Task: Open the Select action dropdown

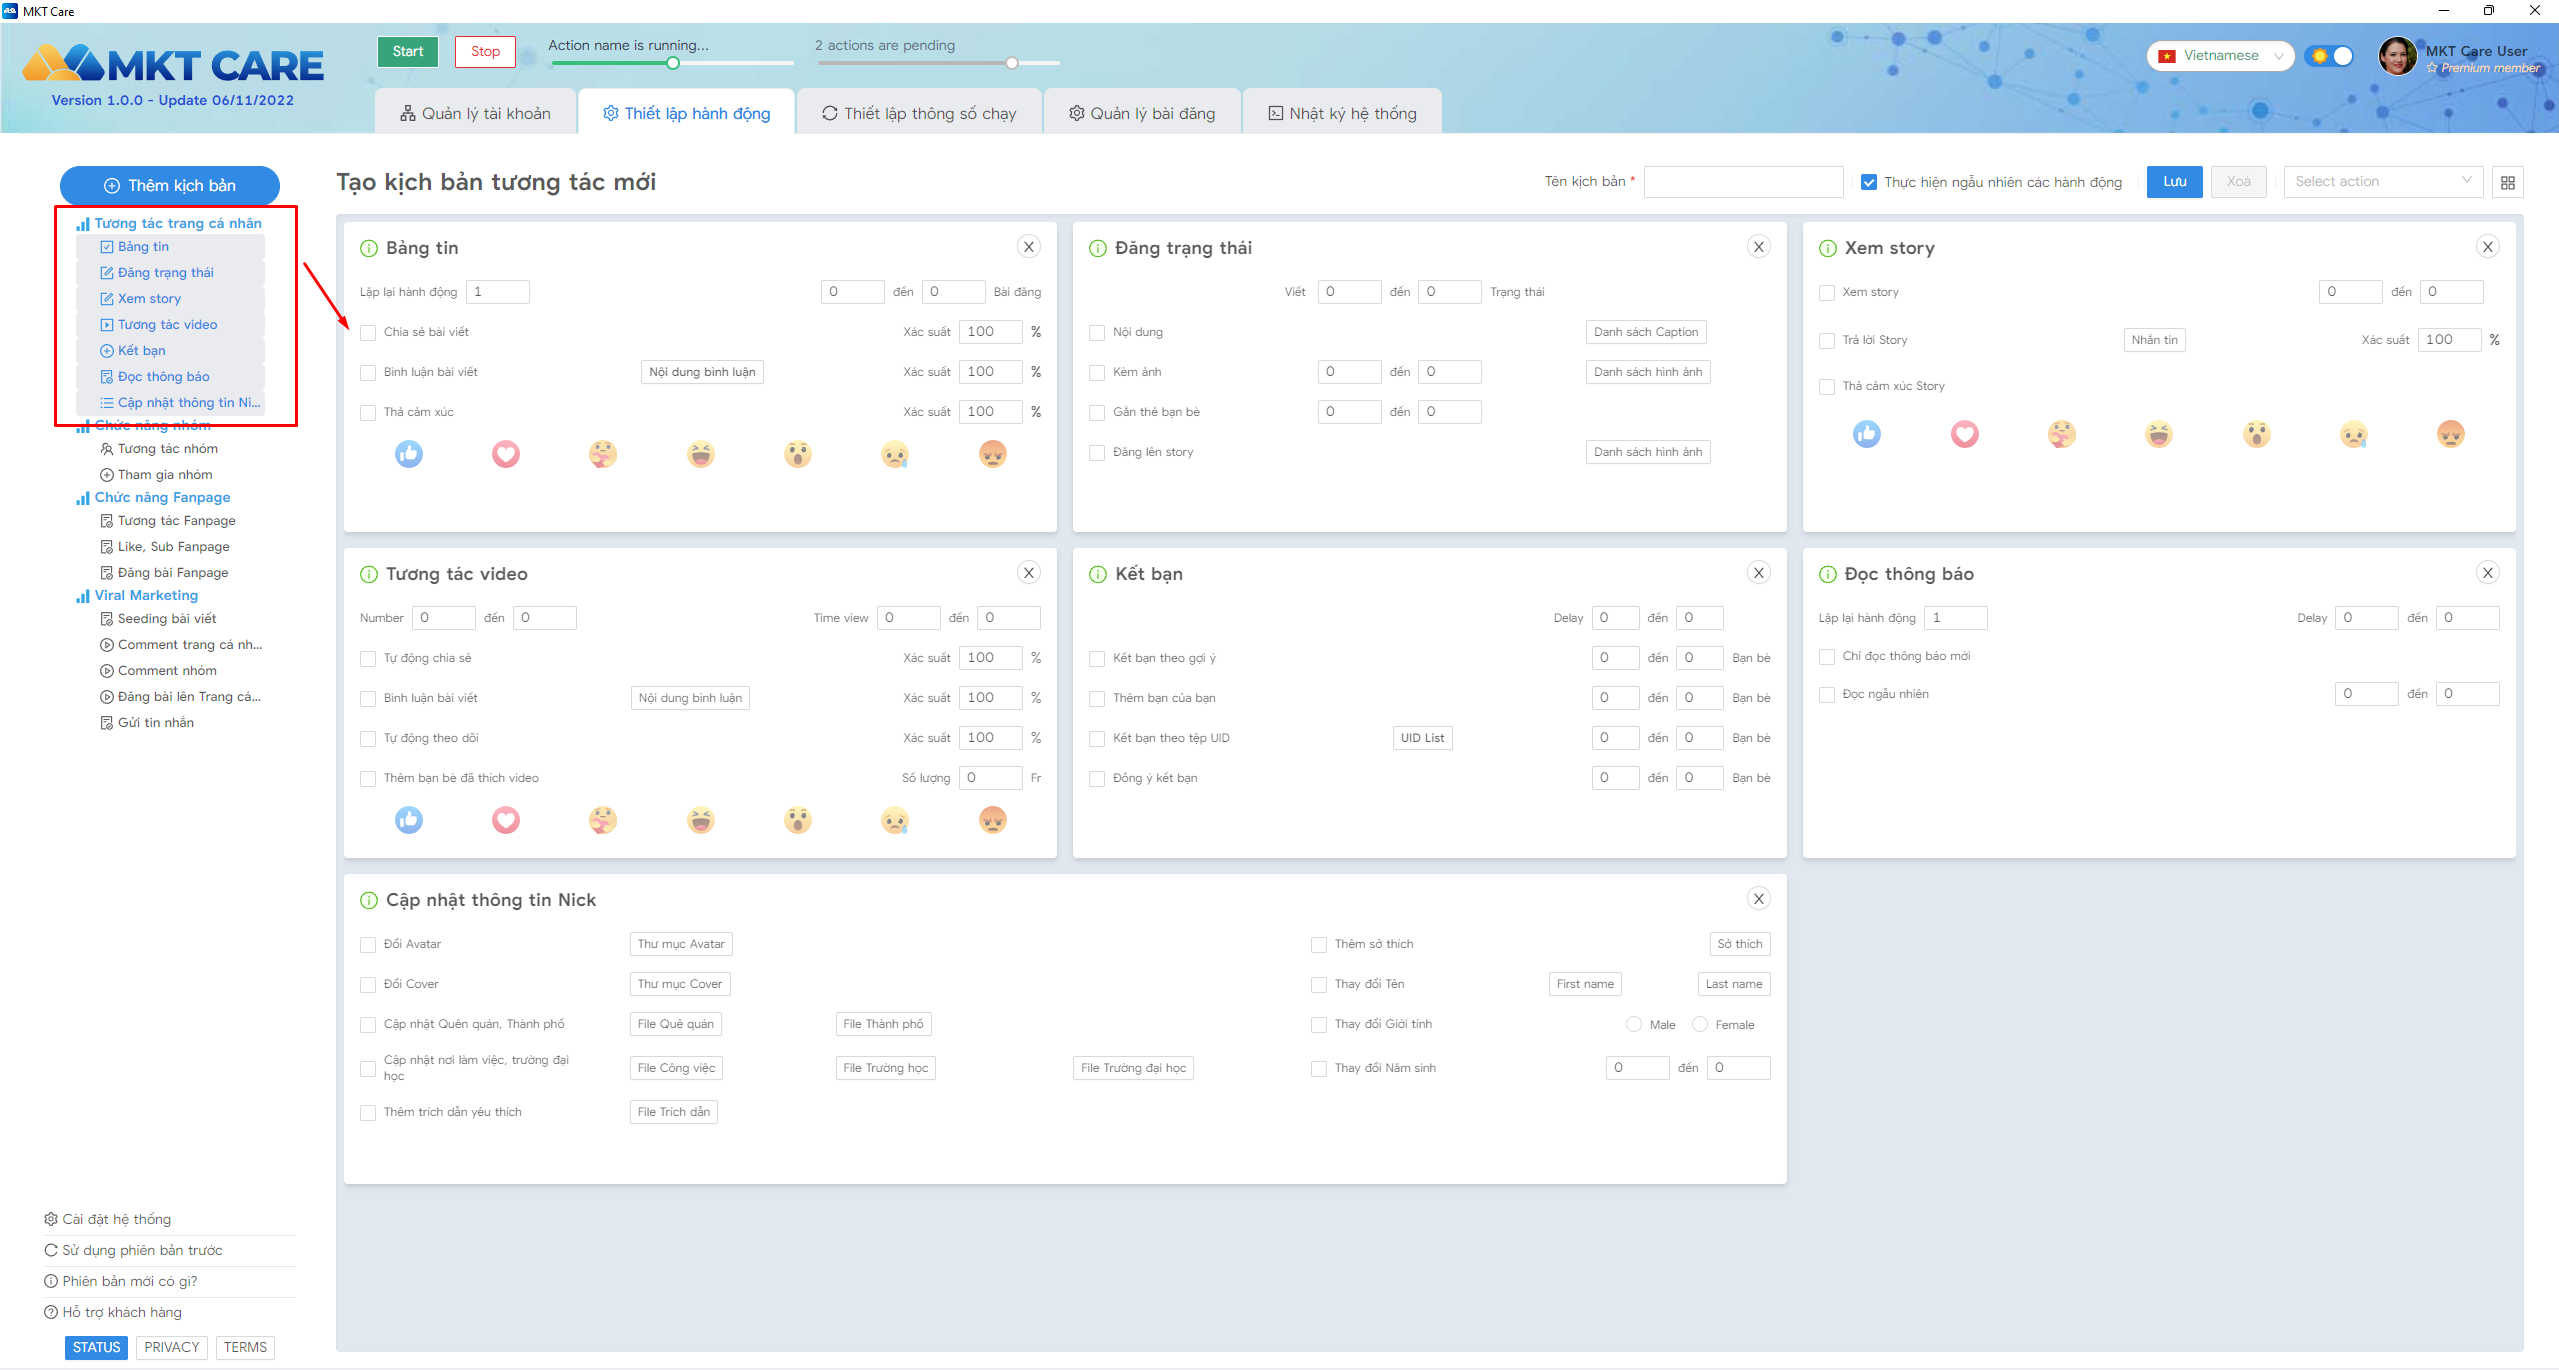Action: tap(2382, 182)
